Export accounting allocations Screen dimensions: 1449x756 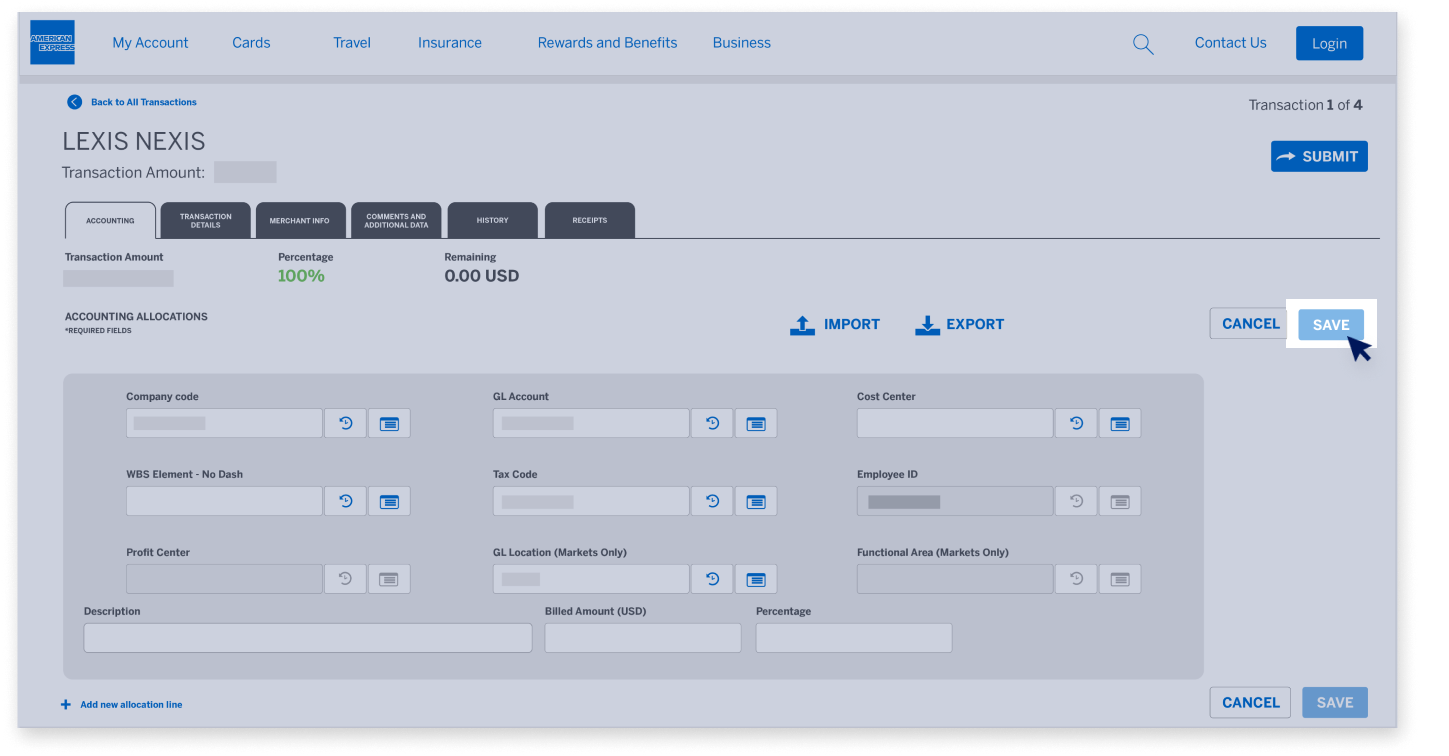point(959,324)
